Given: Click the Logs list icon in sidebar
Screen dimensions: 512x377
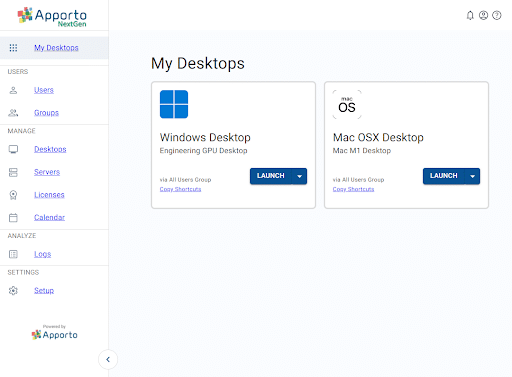Looking at the screenshot, I should coord(13,254).
